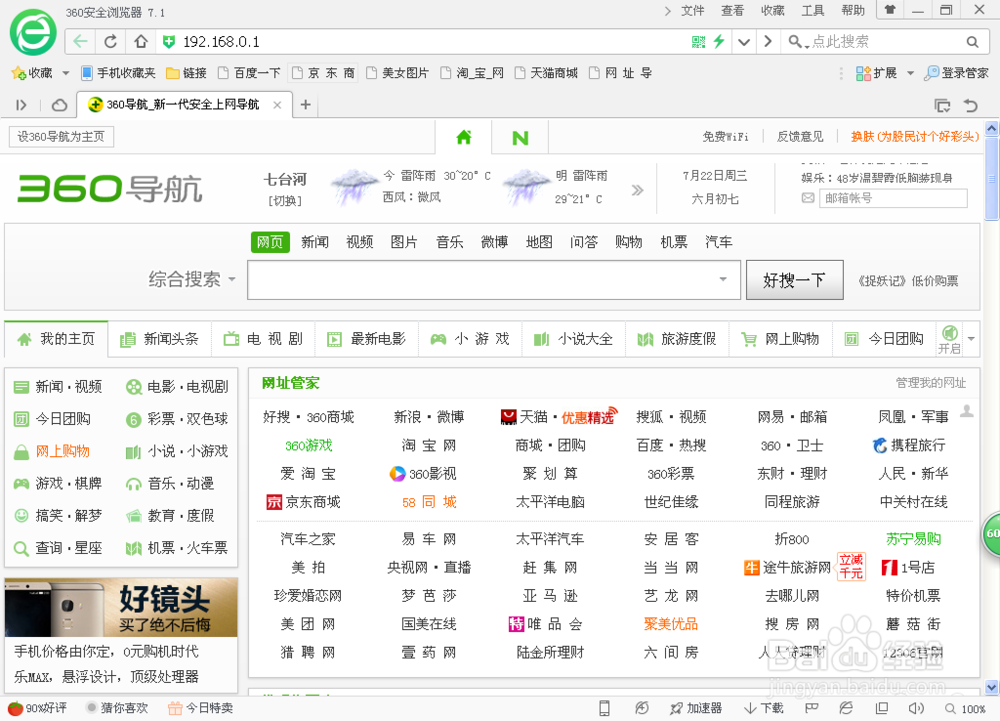Image resolution: width=1000 pixels, height=721 pixels.
Task: Expand more categories arrow after 开启
Action: (971, 339)
